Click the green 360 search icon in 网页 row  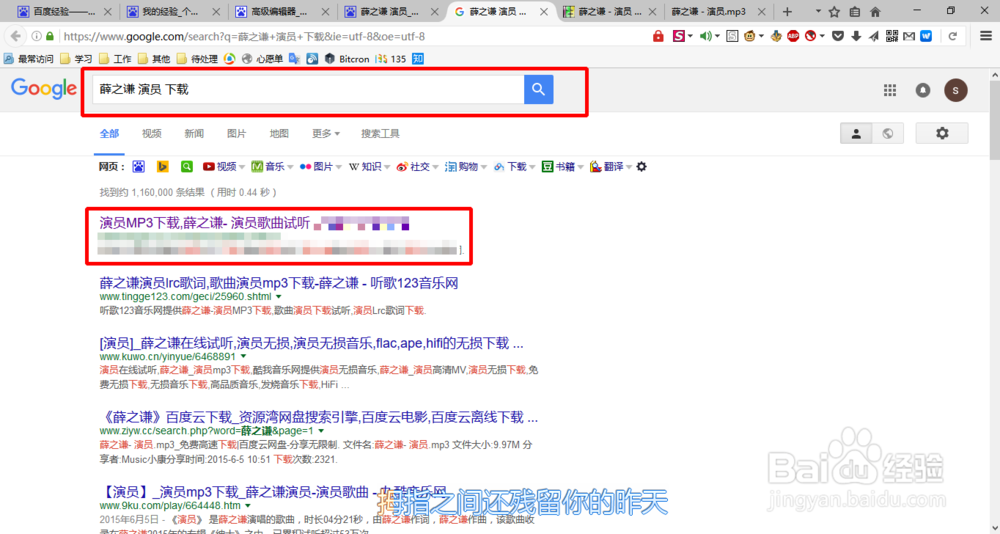point(186,167)
